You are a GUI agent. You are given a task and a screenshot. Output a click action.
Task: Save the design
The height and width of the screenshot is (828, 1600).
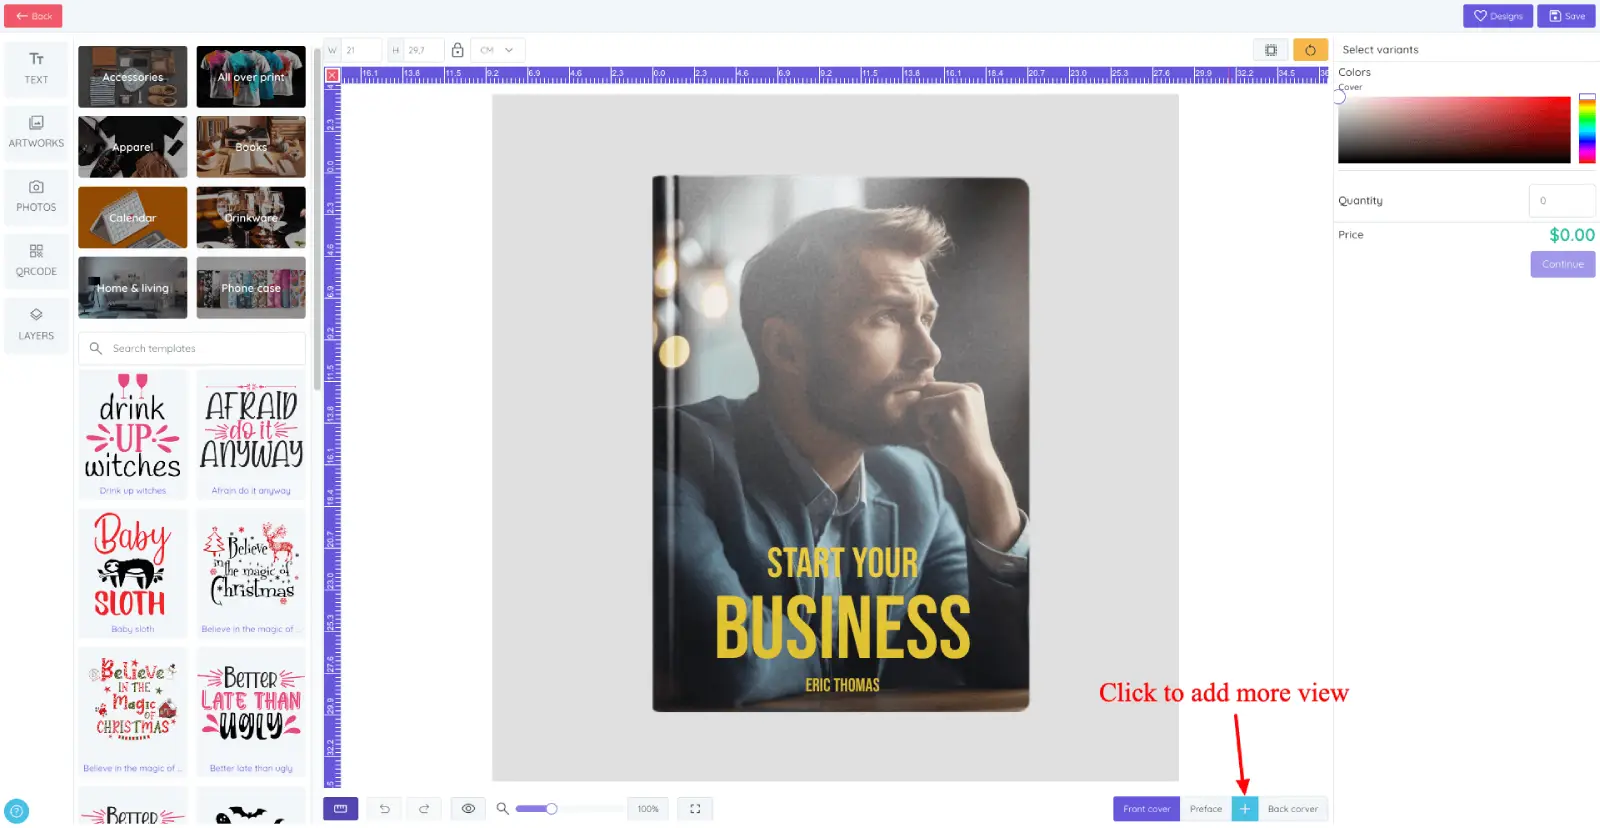tap(1566, 16)
